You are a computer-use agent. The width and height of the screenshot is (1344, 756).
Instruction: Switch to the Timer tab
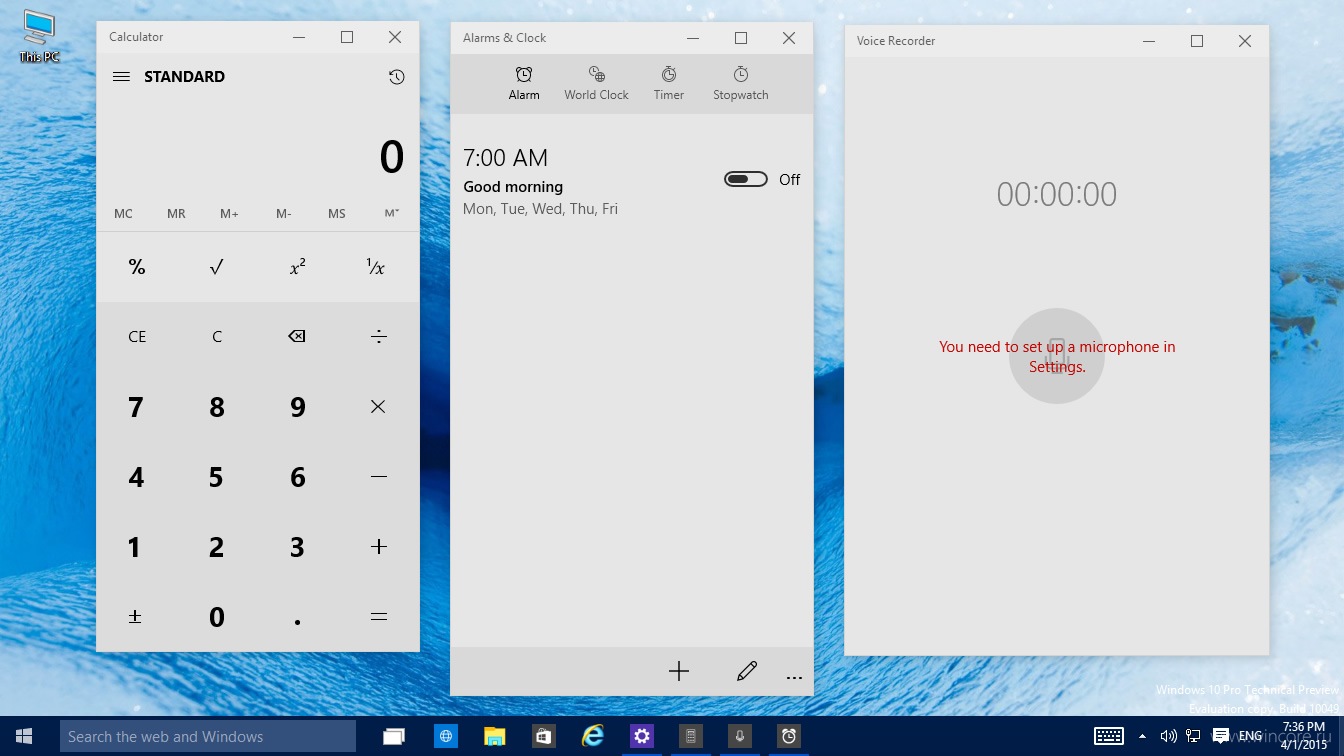pos(669,83)
